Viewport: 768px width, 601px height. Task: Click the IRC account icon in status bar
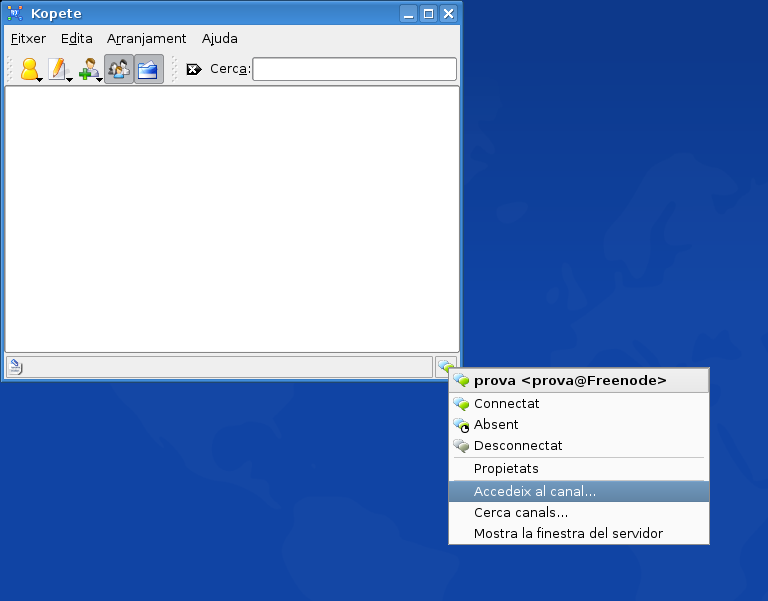(x=444, y=365)
